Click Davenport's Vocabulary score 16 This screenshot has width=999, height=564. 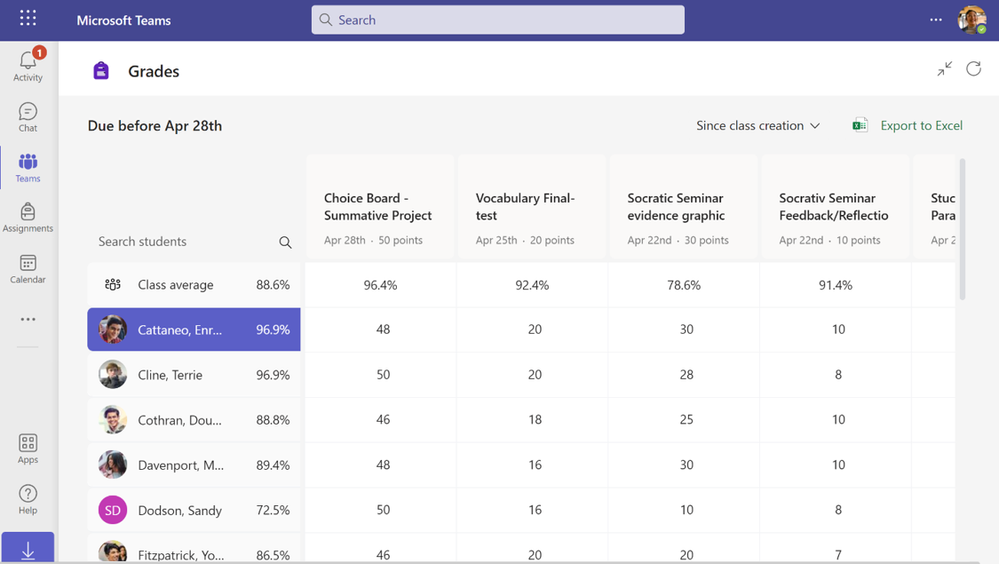[535, 465]
